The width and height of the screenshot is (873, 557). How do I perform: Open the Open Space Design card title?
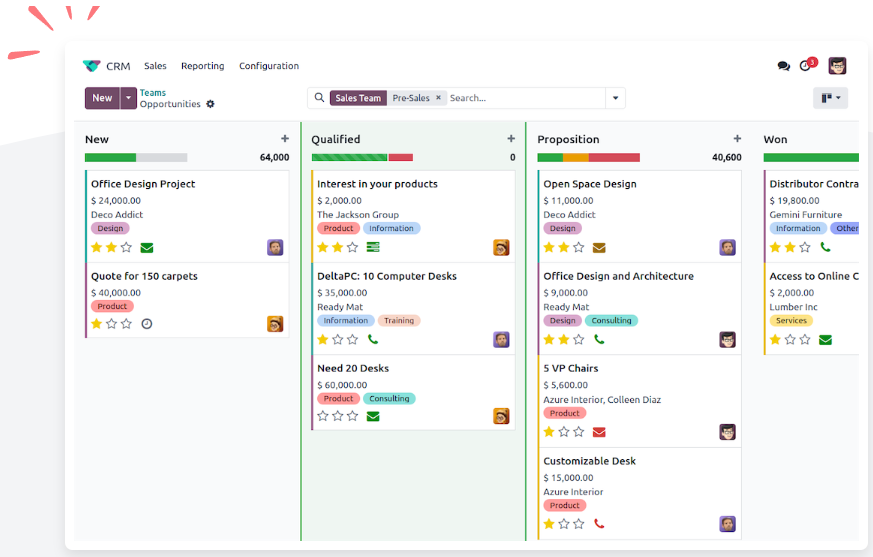pyautogui.click(x=590, y=184)
